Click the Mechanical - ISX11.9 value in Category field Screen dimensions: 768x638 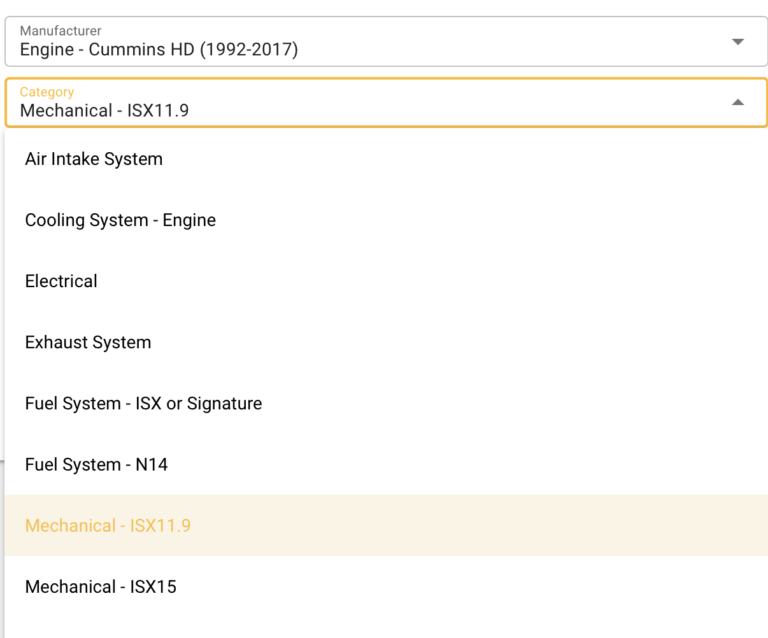tap(104, 110)
